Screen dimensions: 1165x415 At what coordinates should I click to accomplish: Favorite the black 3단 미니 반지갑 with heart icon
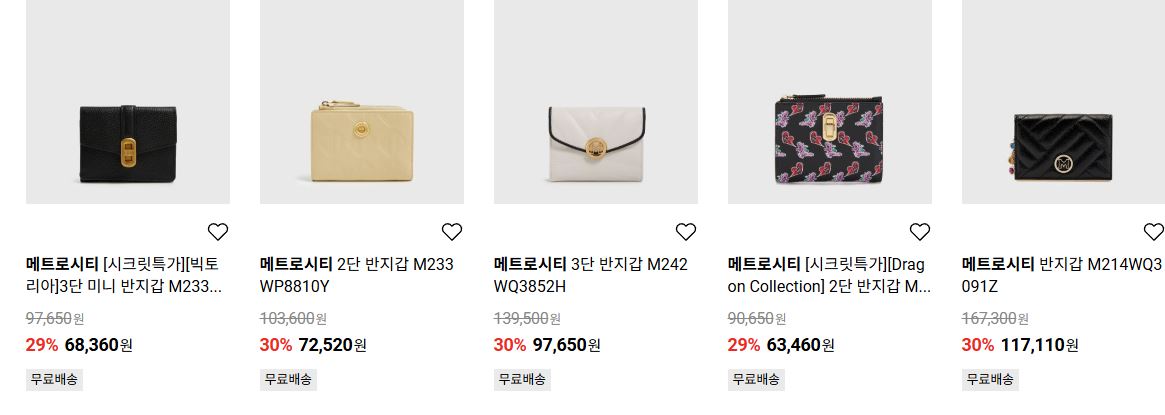[218, 232]
